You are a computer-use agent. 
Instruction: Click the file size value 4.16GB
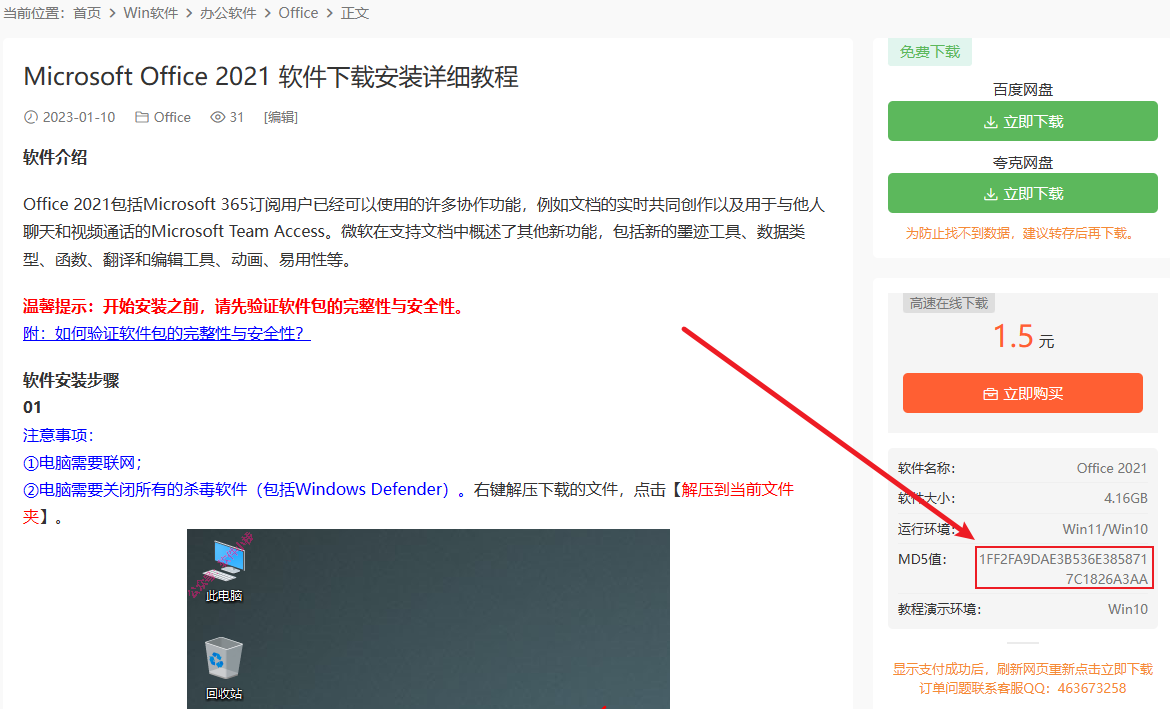[x=1125, y=498]
